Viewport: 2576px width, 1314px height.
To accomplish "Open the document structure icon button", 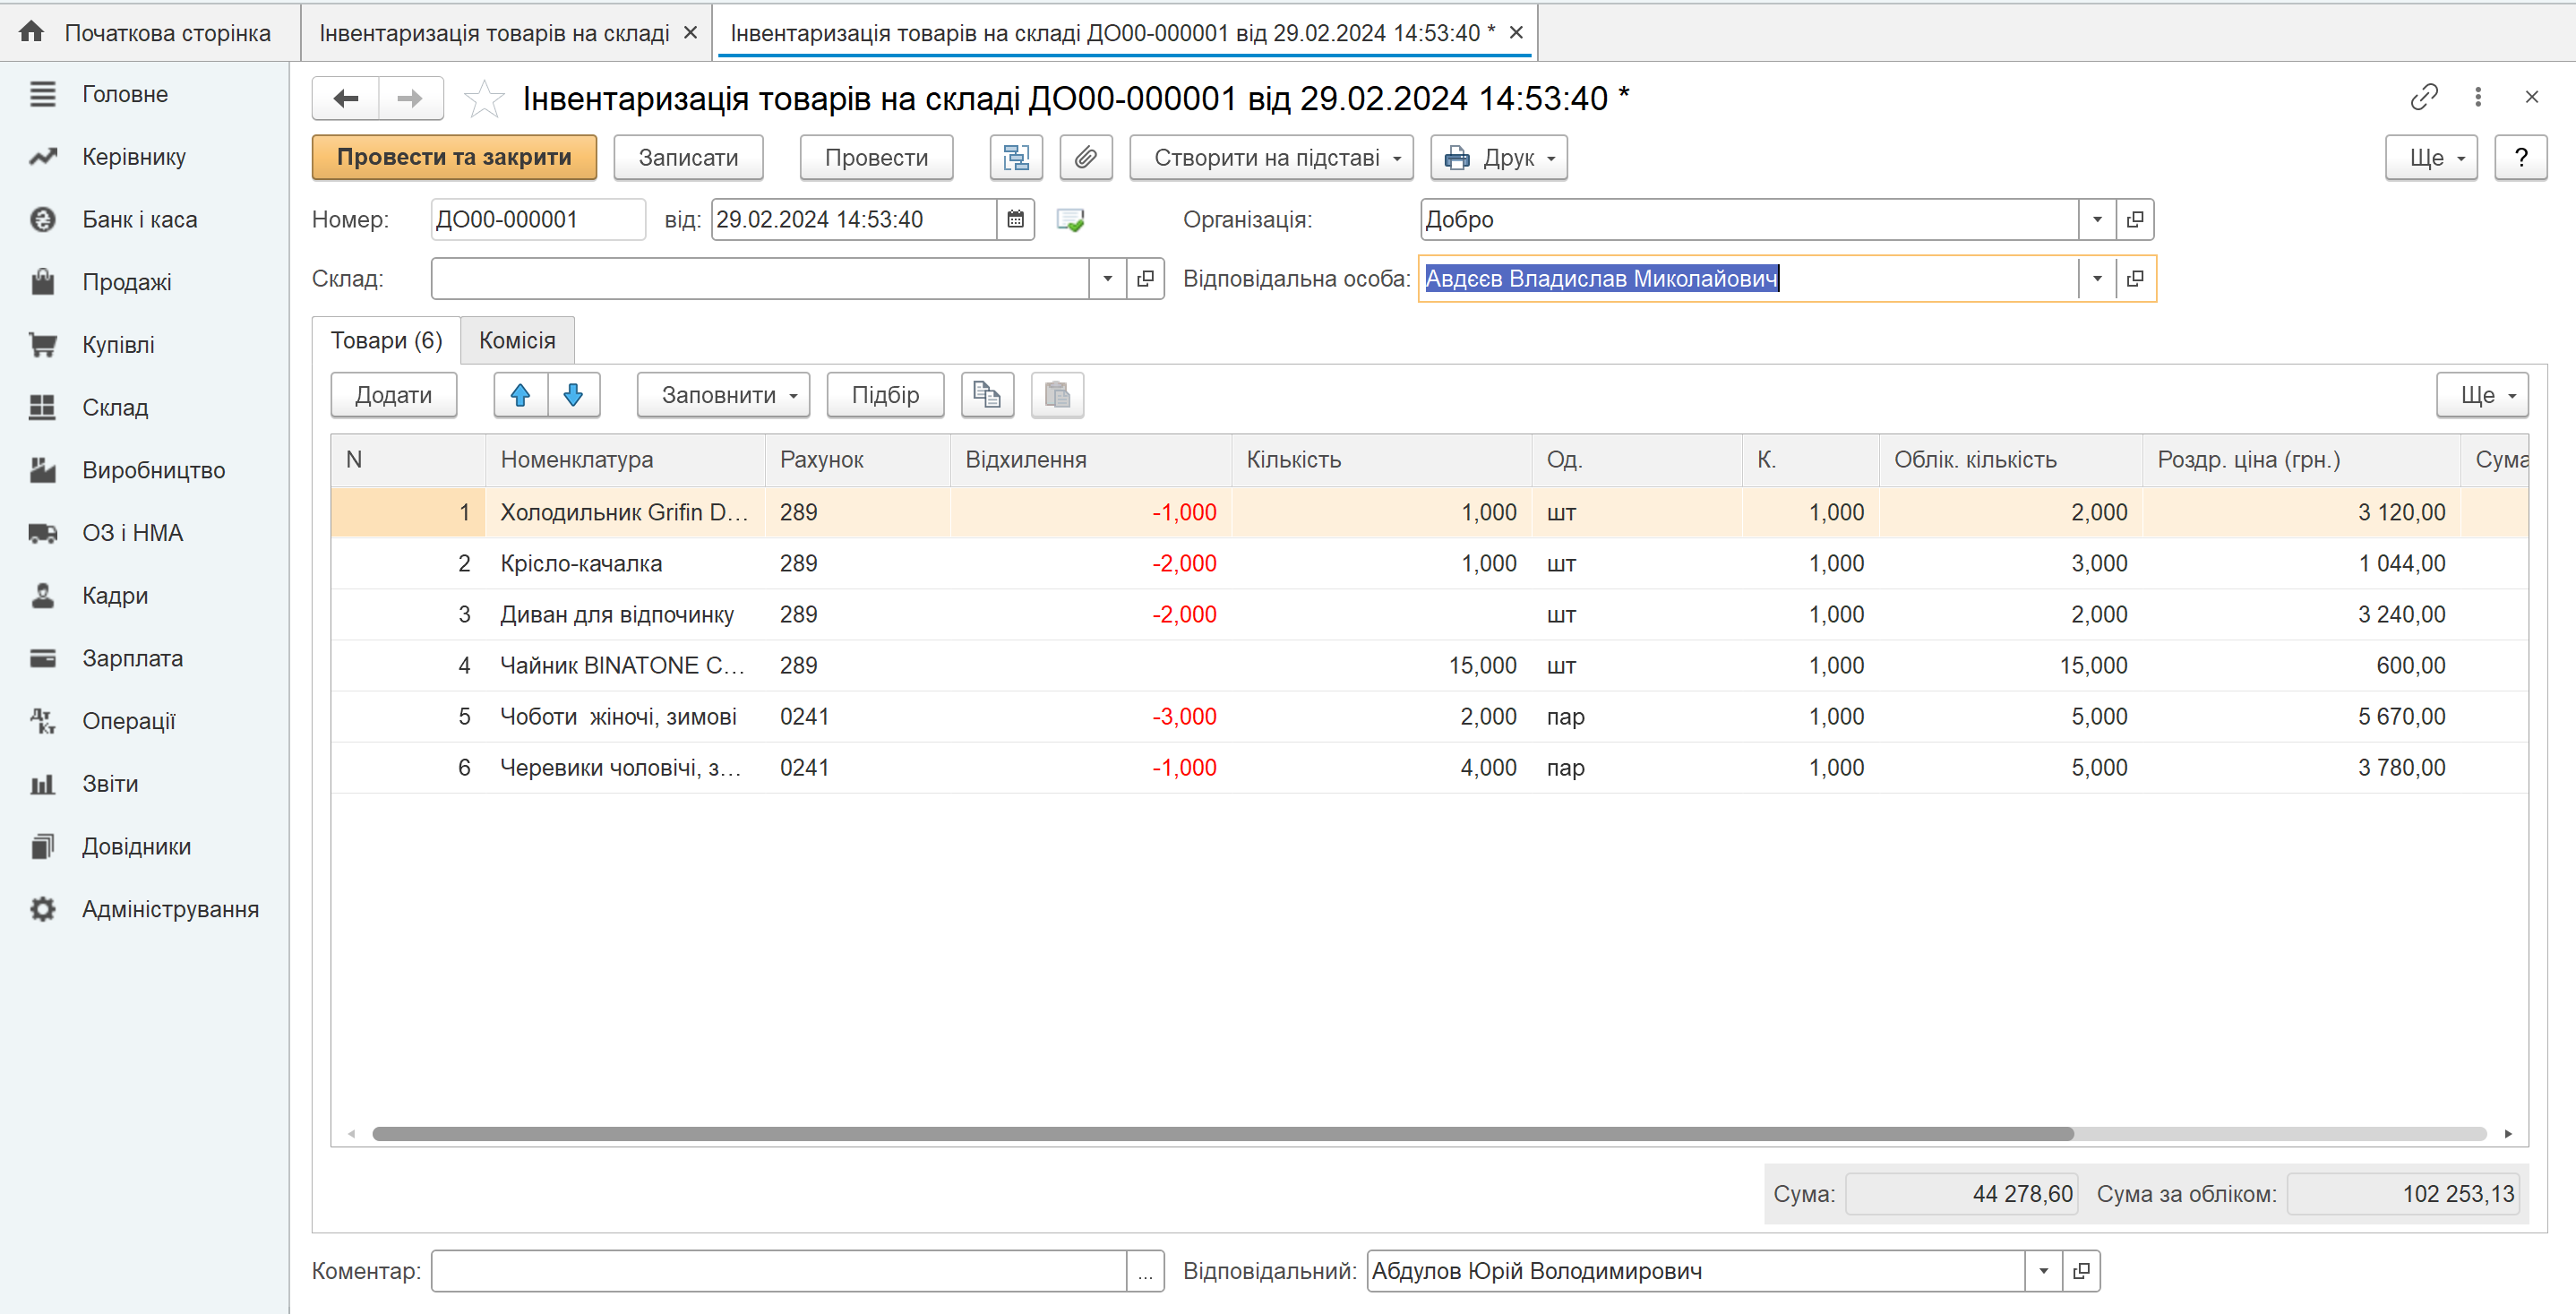I will (1016, 158).
